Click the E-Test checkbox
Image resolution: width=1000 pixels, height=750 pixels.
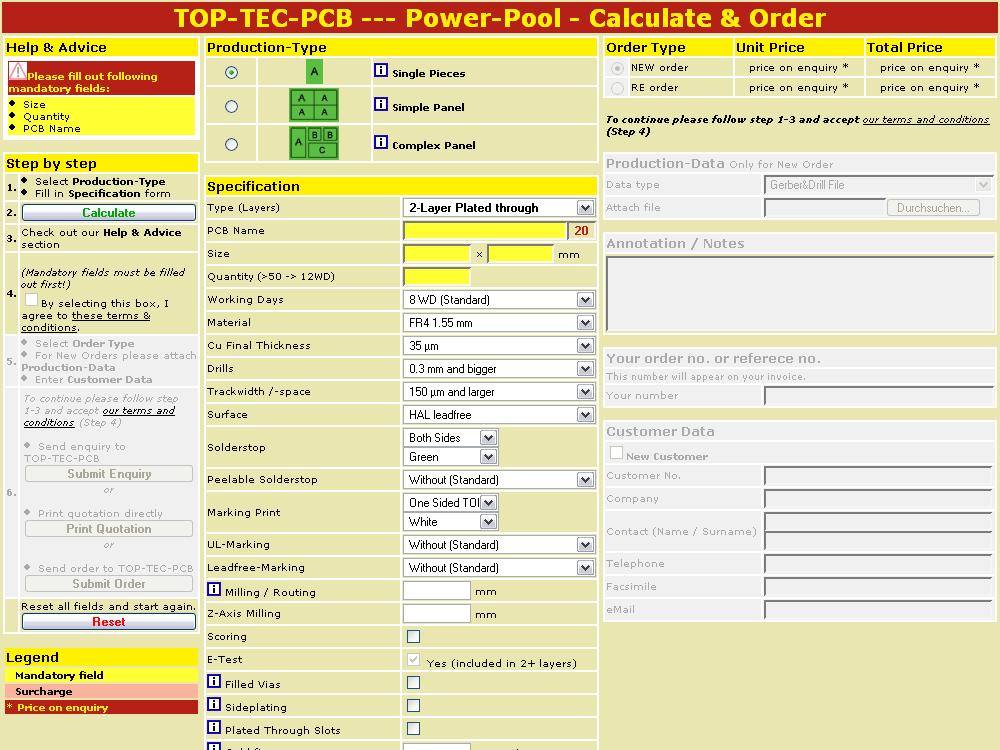coord(413,659)
